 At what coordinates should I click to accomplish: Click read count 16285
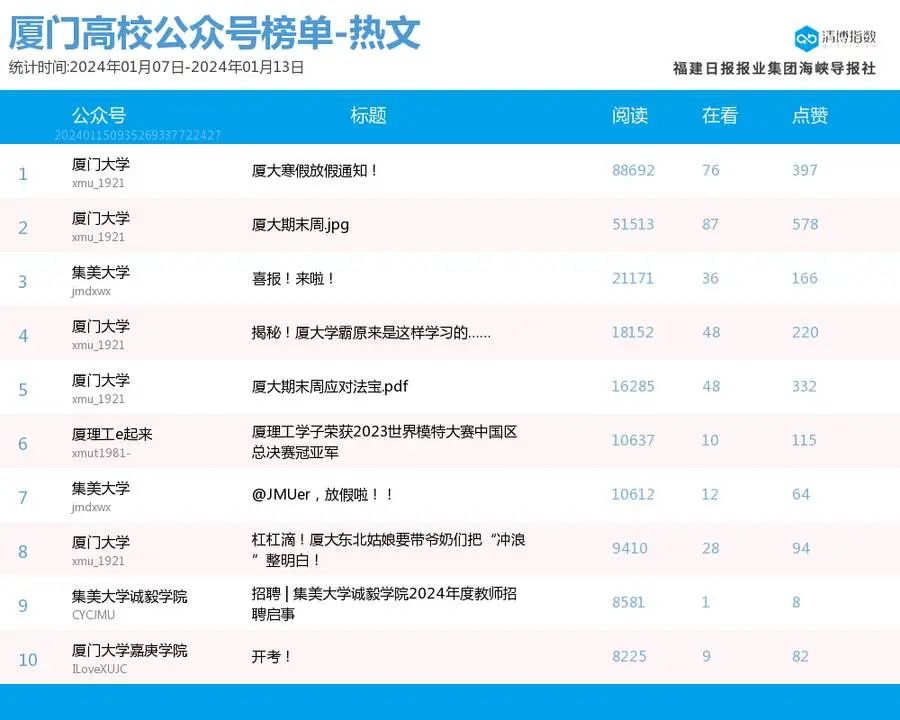[x=633, y=386]
